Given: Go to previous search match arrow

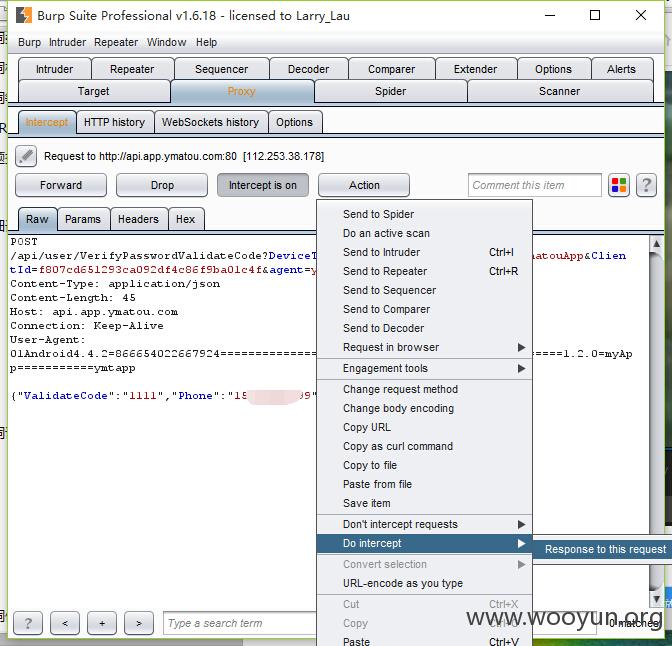Looking at the screenshot, I should [65, 623].
